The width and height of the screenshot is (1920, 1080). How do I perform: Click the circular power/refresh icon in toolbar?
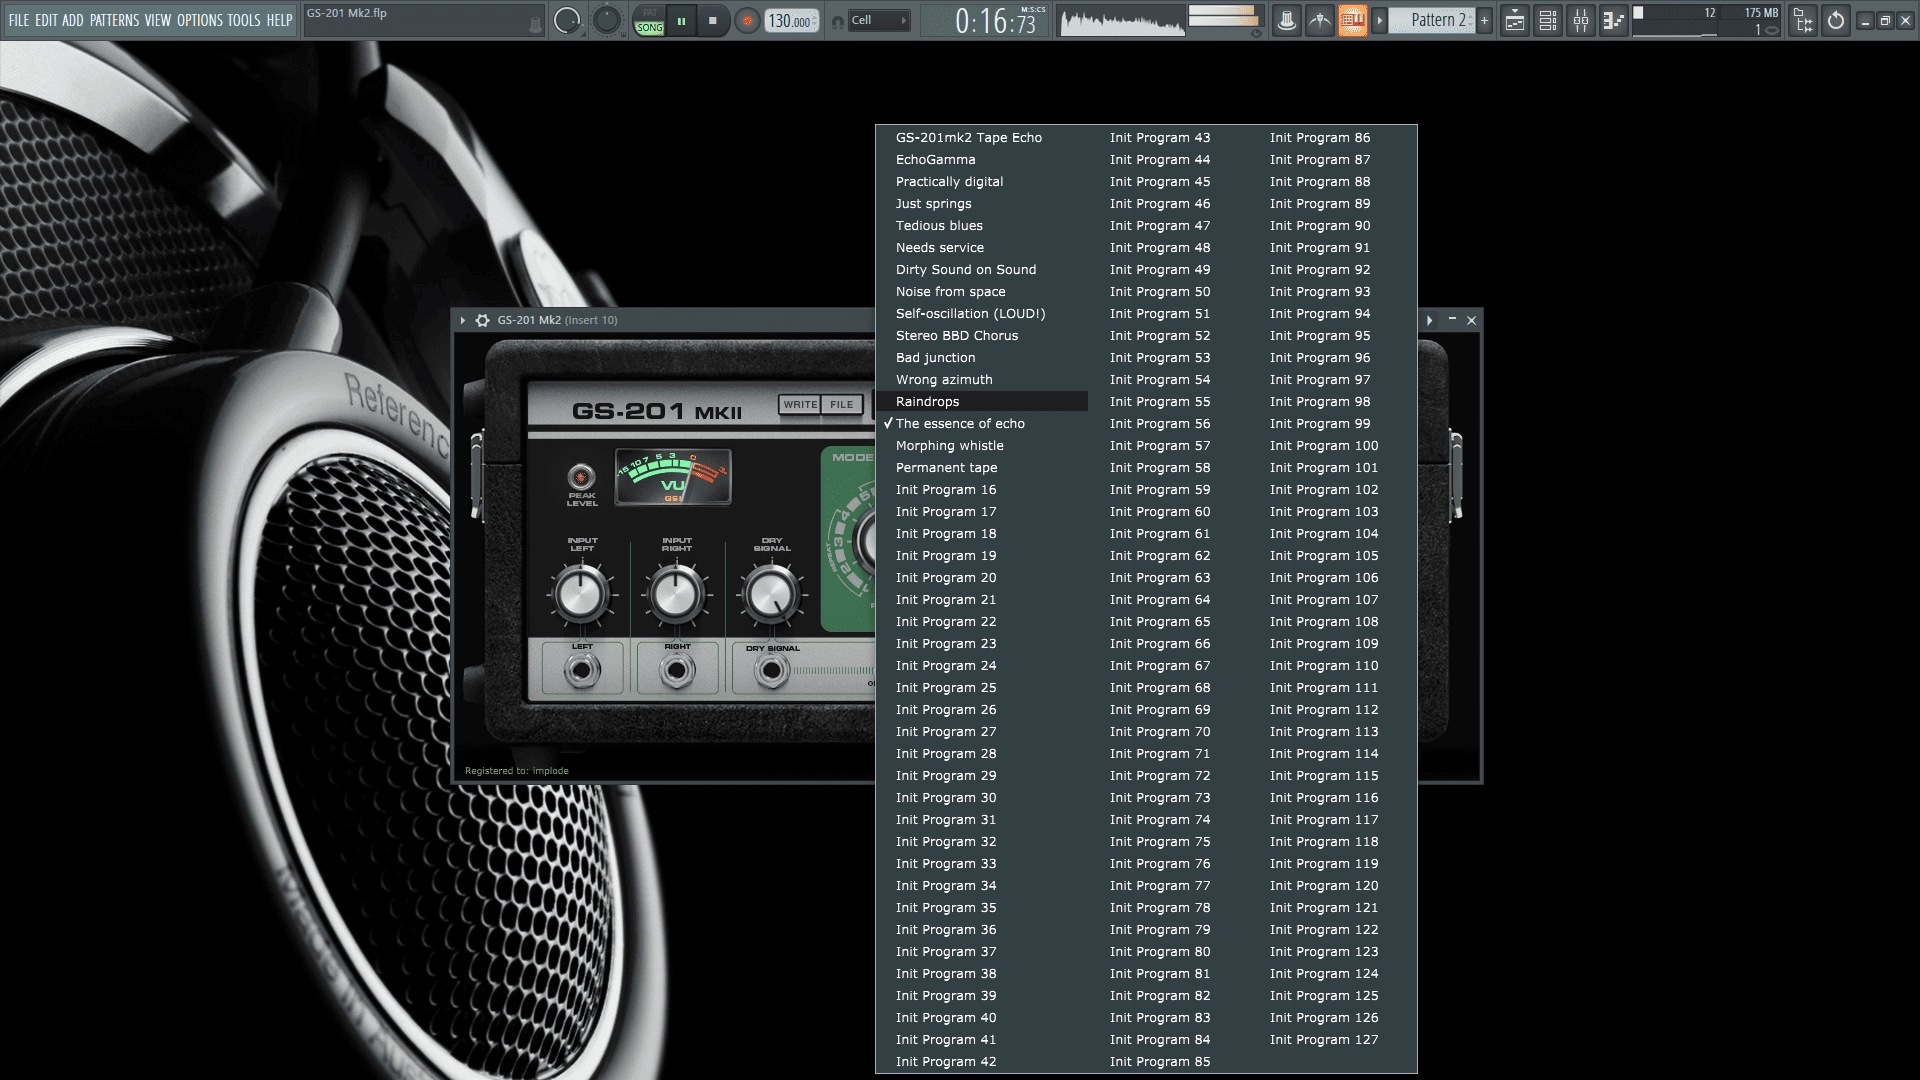(x=1836, y=20)
